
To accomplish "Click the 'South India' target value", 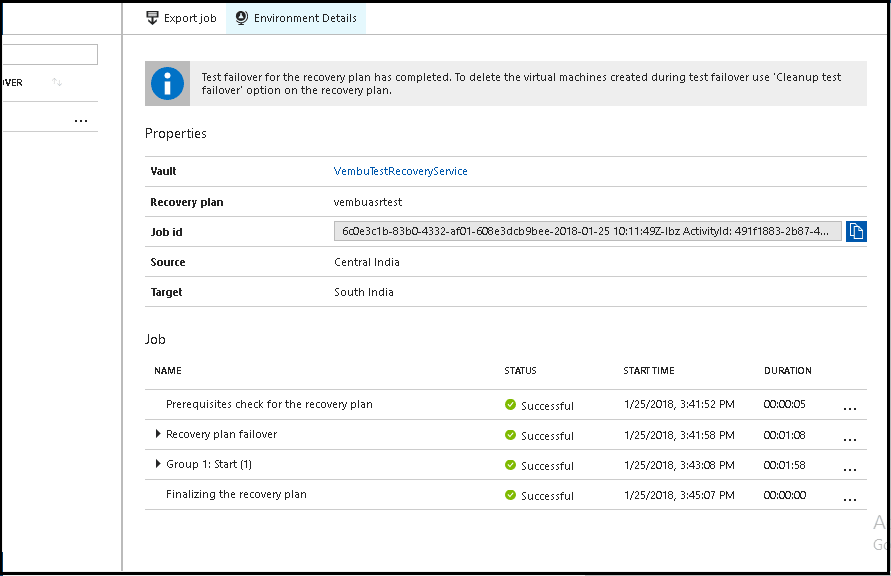I will 364,292.
